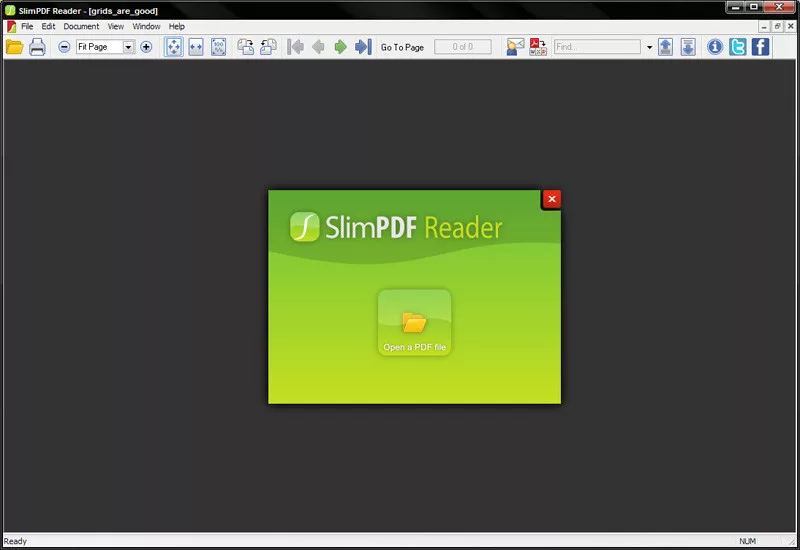Toggle Fit Width view mode
The image size is (800, 550).
pyautogui.click(x=196, y=47)
